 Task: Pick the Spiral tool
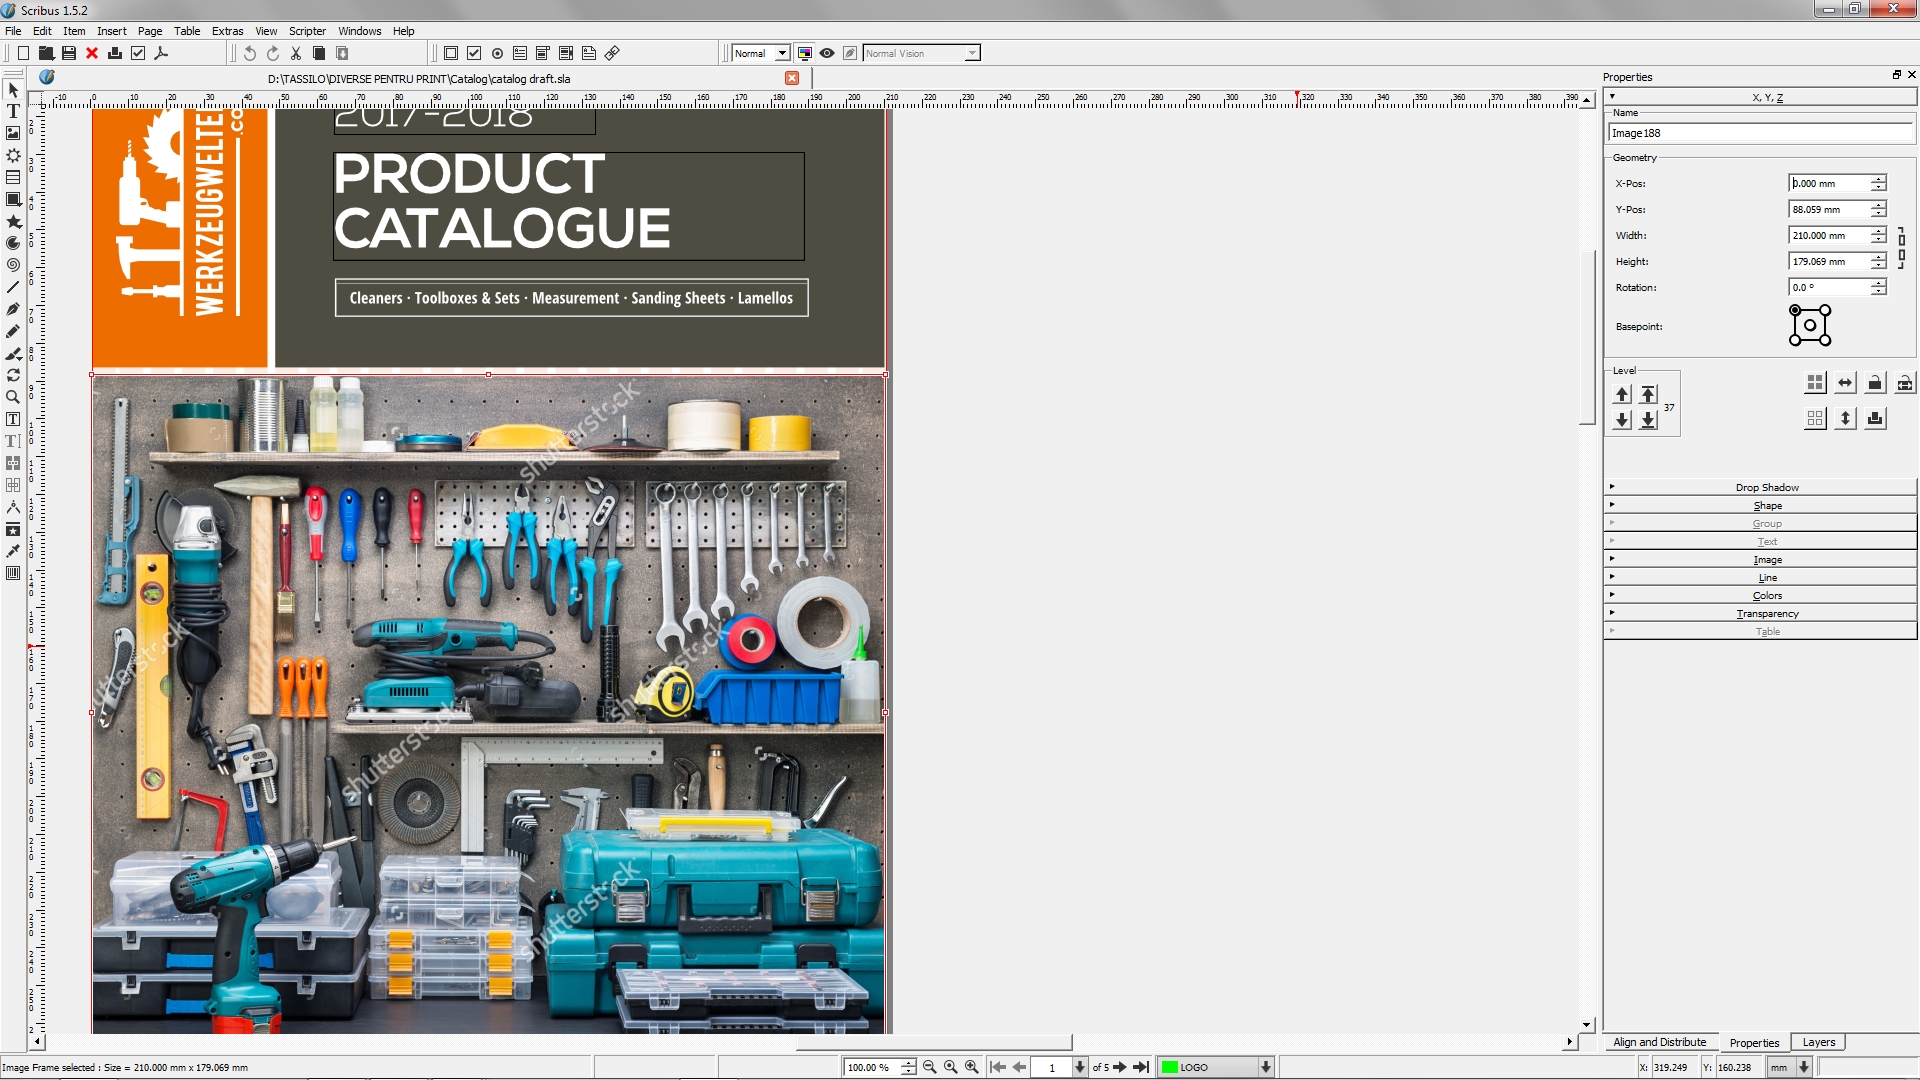13,265
